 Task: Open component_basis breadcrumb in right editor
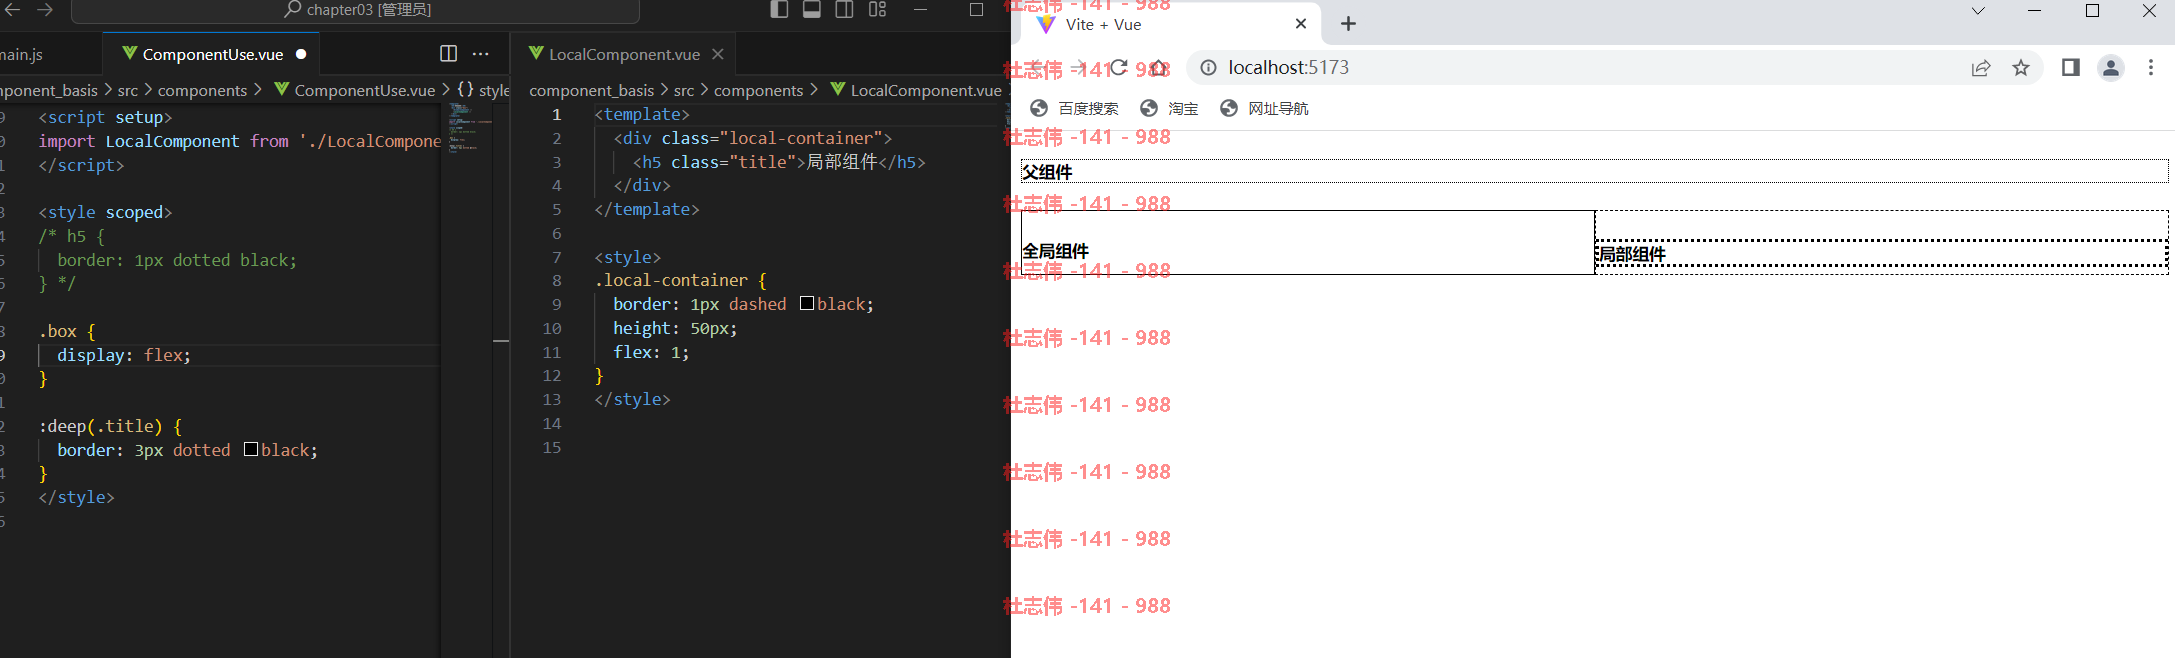point(592,90)
